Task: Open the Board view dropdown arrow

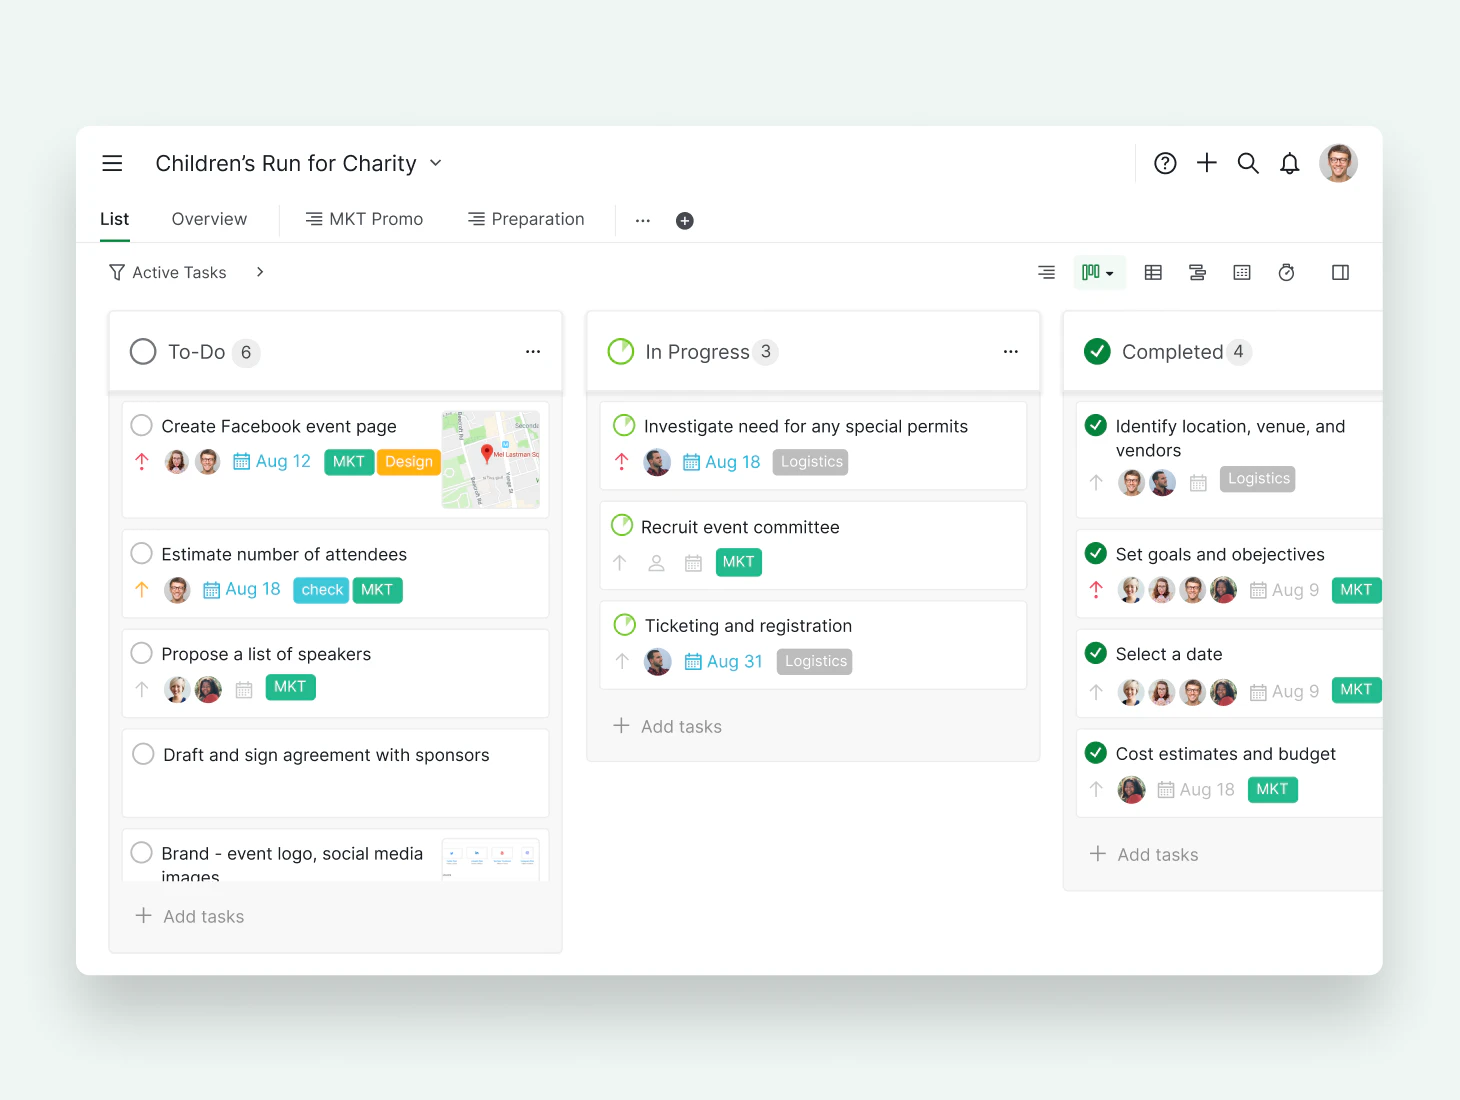Action: tap(1110, 272)
